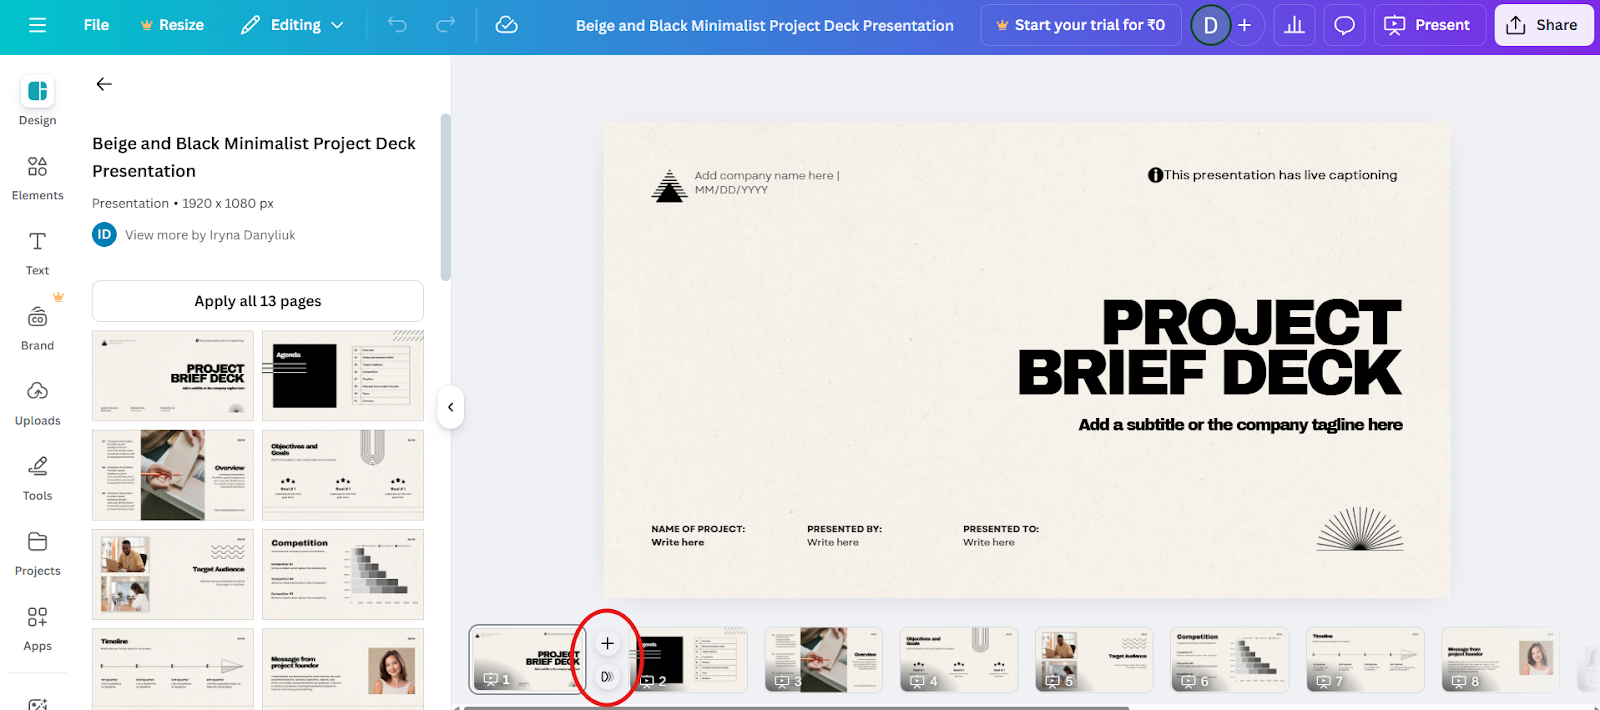Select slide 5 thumbnail in filmstrip
This screenshot has width=1600, height=710.
tap(1094, 659)
